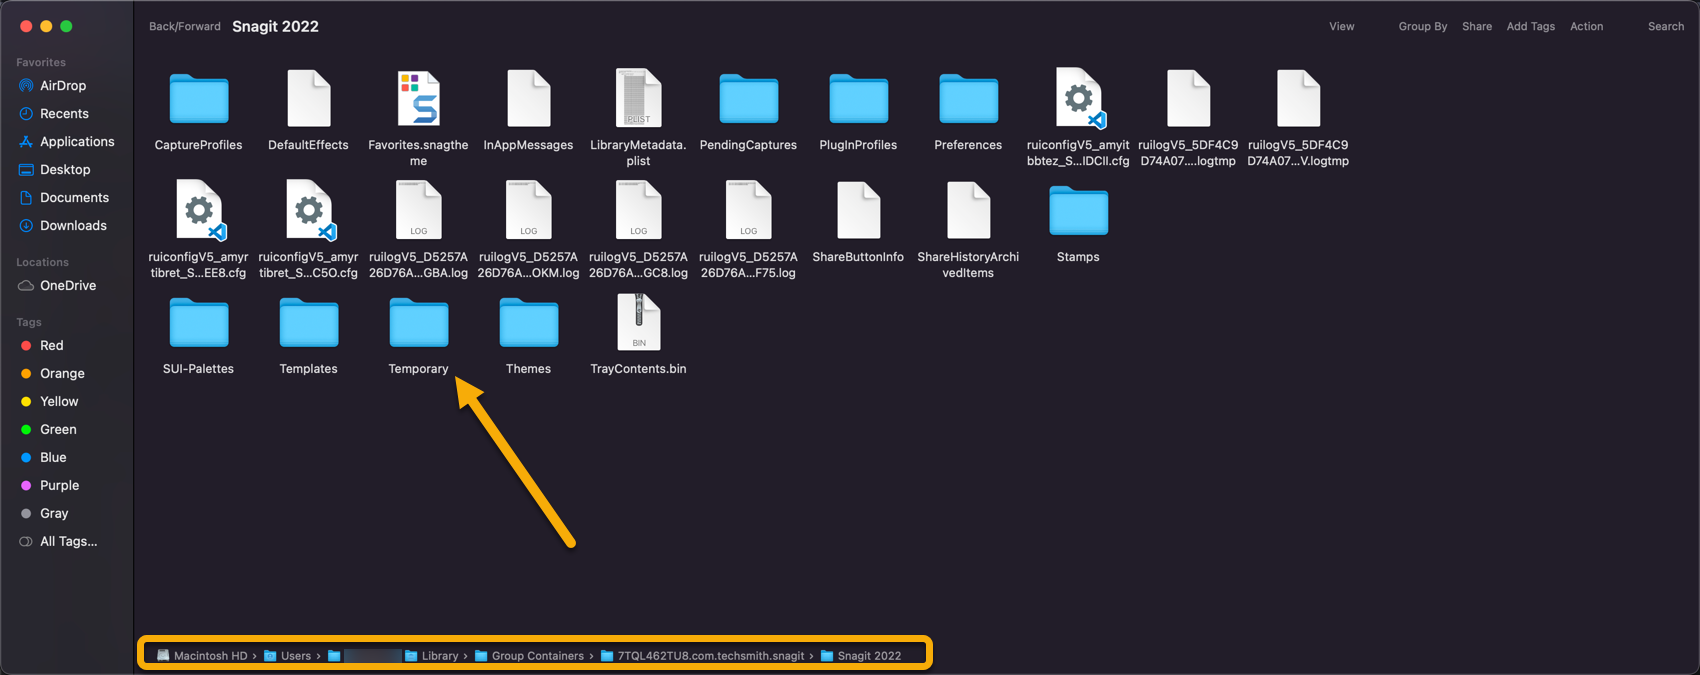Select the LibraryMetadata.plist file
Screen dimensions: 1700x675
[638, 99]
